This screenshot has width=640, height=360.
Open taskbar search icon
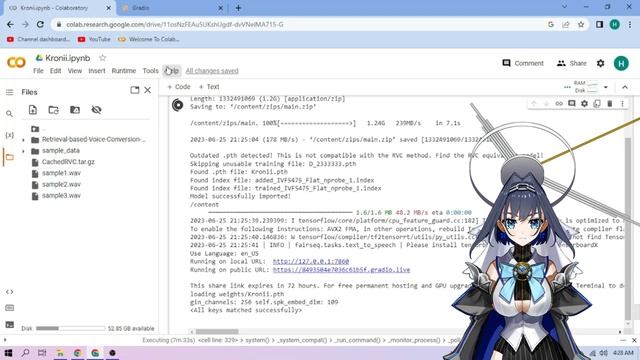coord(25,353)
